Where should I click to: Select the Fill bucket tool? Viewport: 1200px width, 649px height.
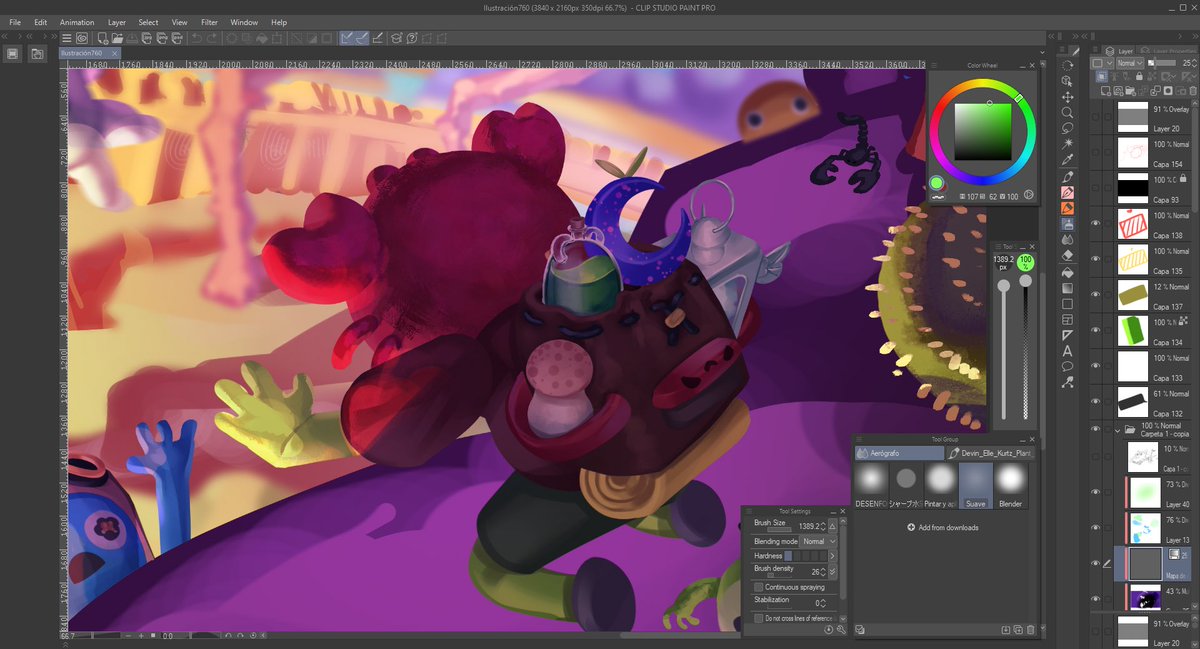(1068, 272)
